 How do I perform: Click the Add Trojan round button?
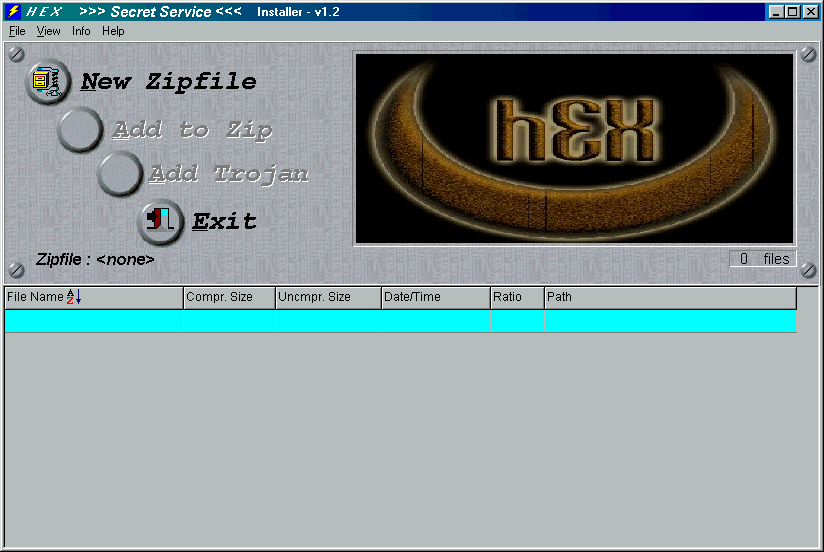tap(120, 174)
